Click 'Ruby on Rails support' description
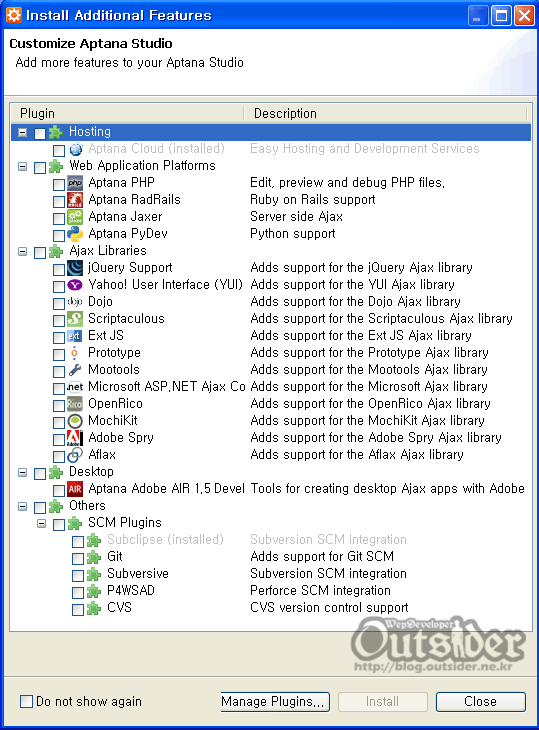 click(313, 200)
